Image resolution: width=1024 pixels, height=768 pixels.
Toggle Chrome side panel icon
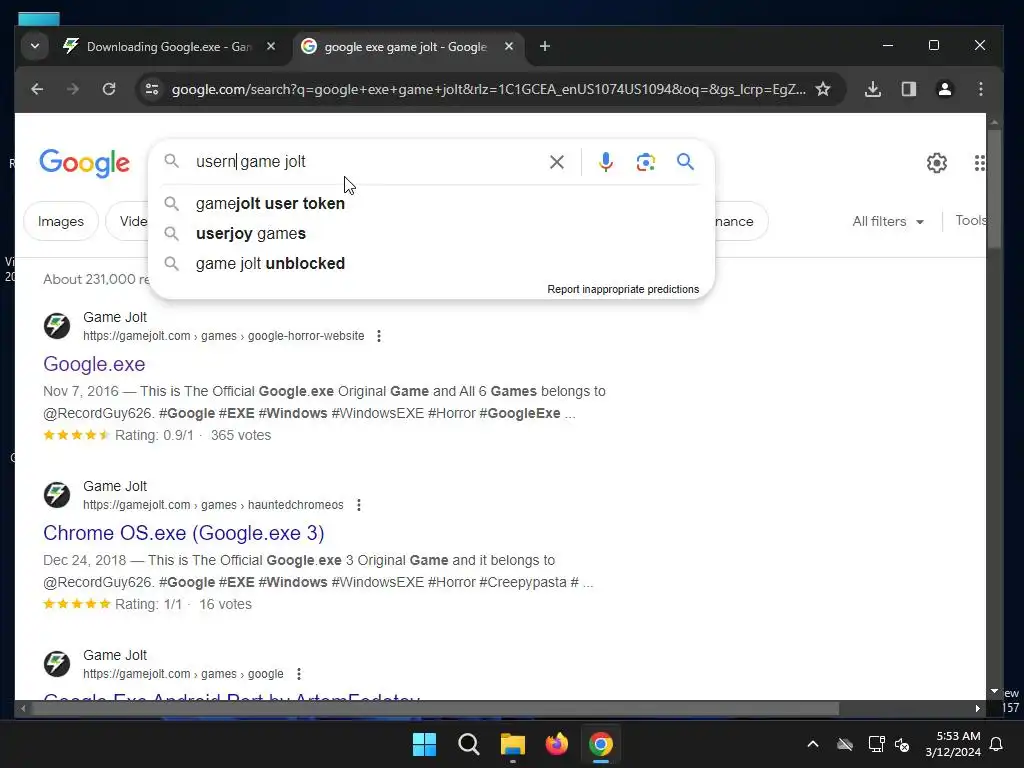point(908,89)
